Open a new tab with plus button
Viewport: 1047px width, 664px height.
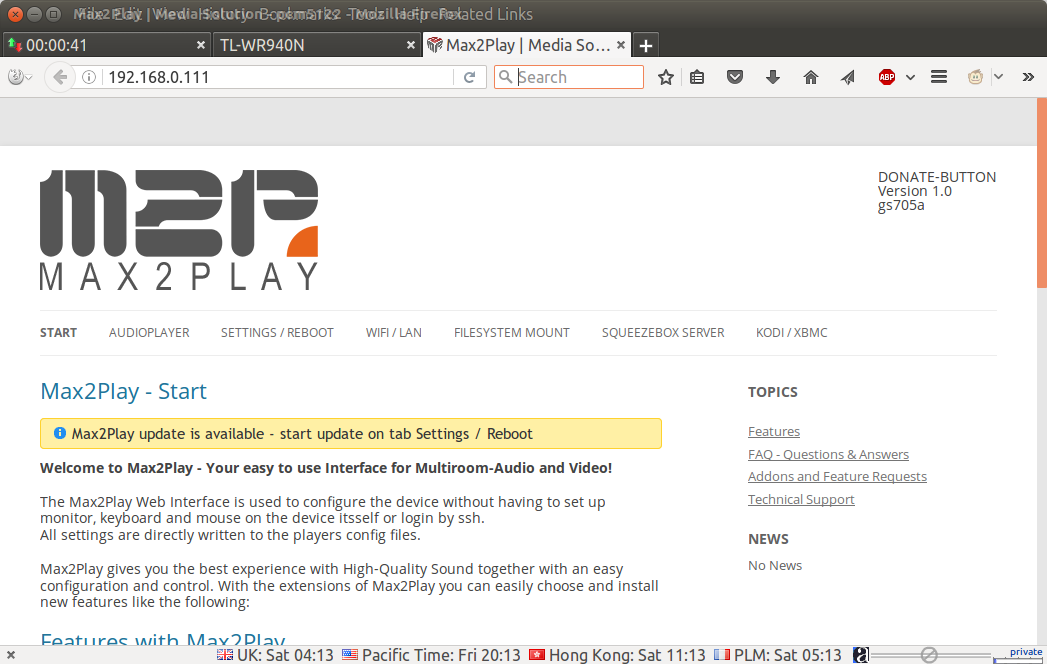pos(646,45)
